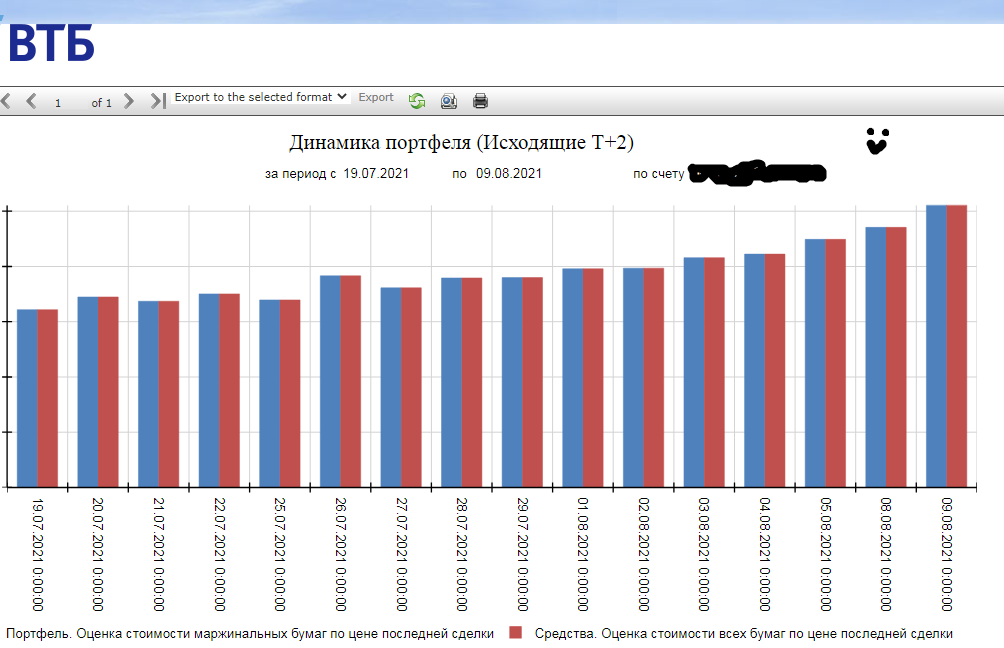This screenshot has width=1004, height=648.
Task: Click the 05.08.2021 date axis label
Action: pos(825,554)
